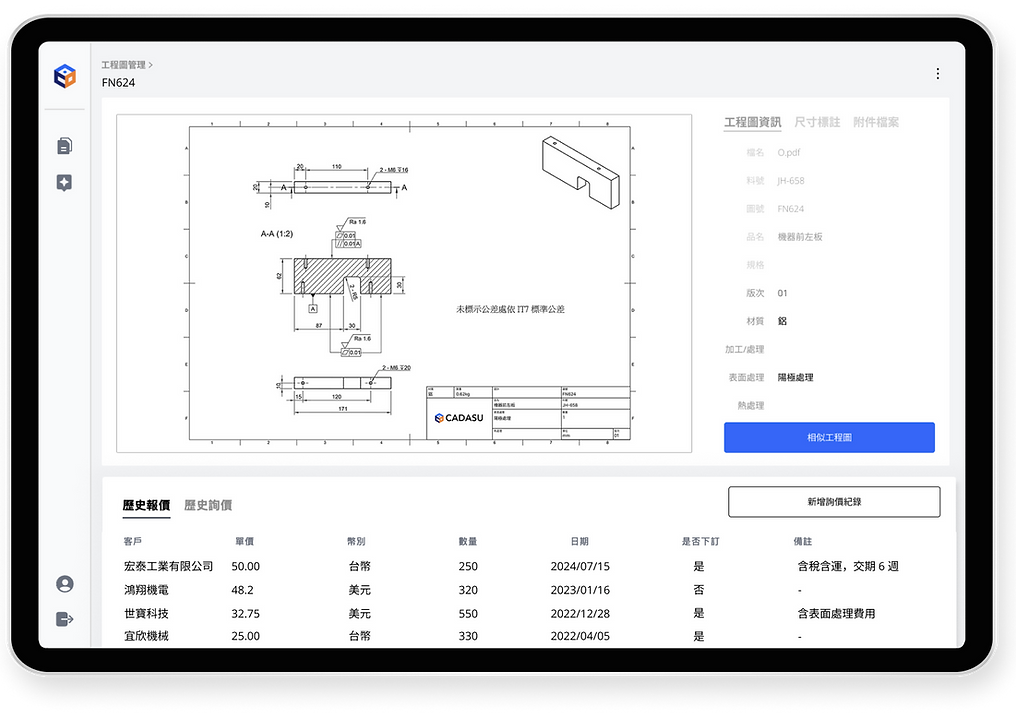Click date 2022/12/28
Image resolution: width=1016 pixels, height=718 pixels.
pos(580,613)
